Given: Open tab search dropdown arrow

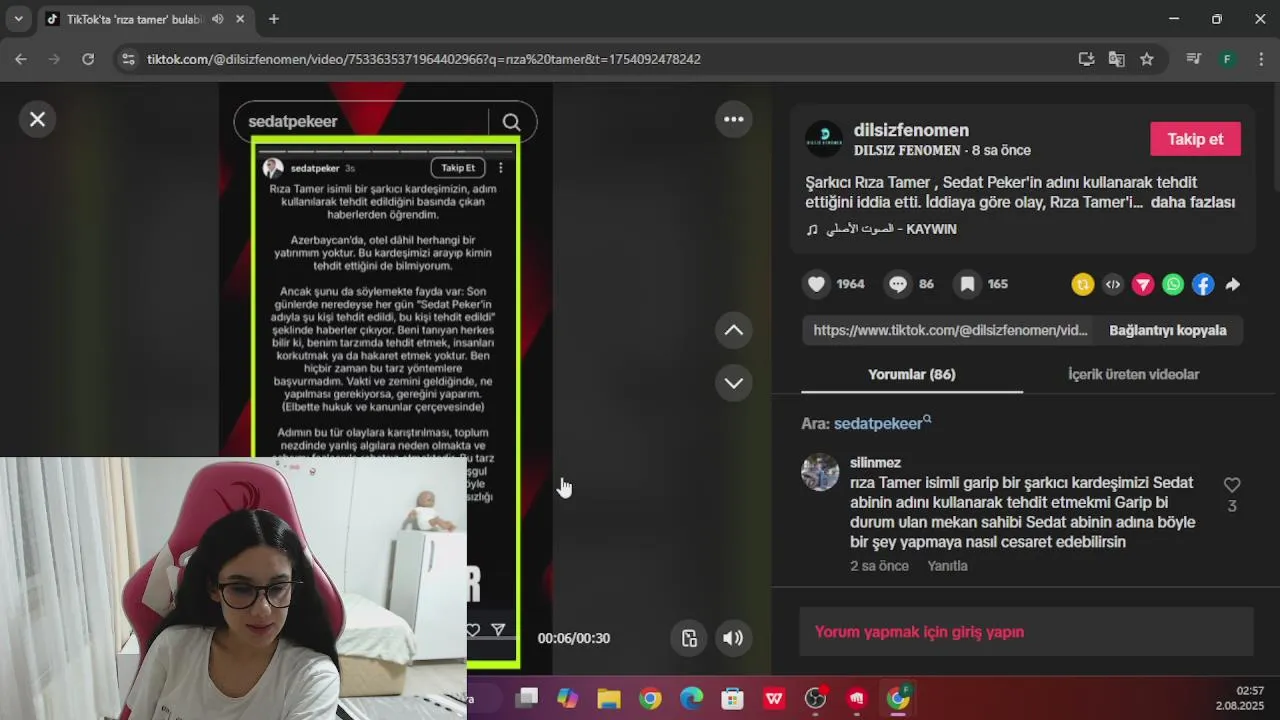Looking at the screenshot, I should tap(18, 19).
